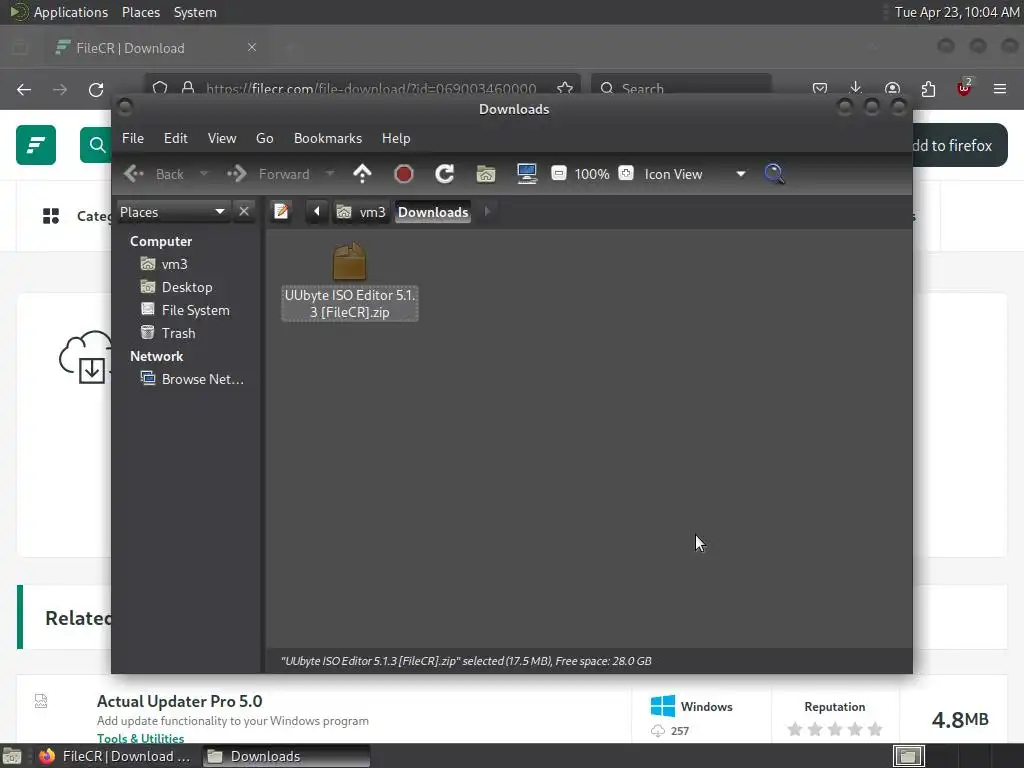1024x768 pixels.
Task: Open Computer location from toolbar
Action: coord(526,174)
